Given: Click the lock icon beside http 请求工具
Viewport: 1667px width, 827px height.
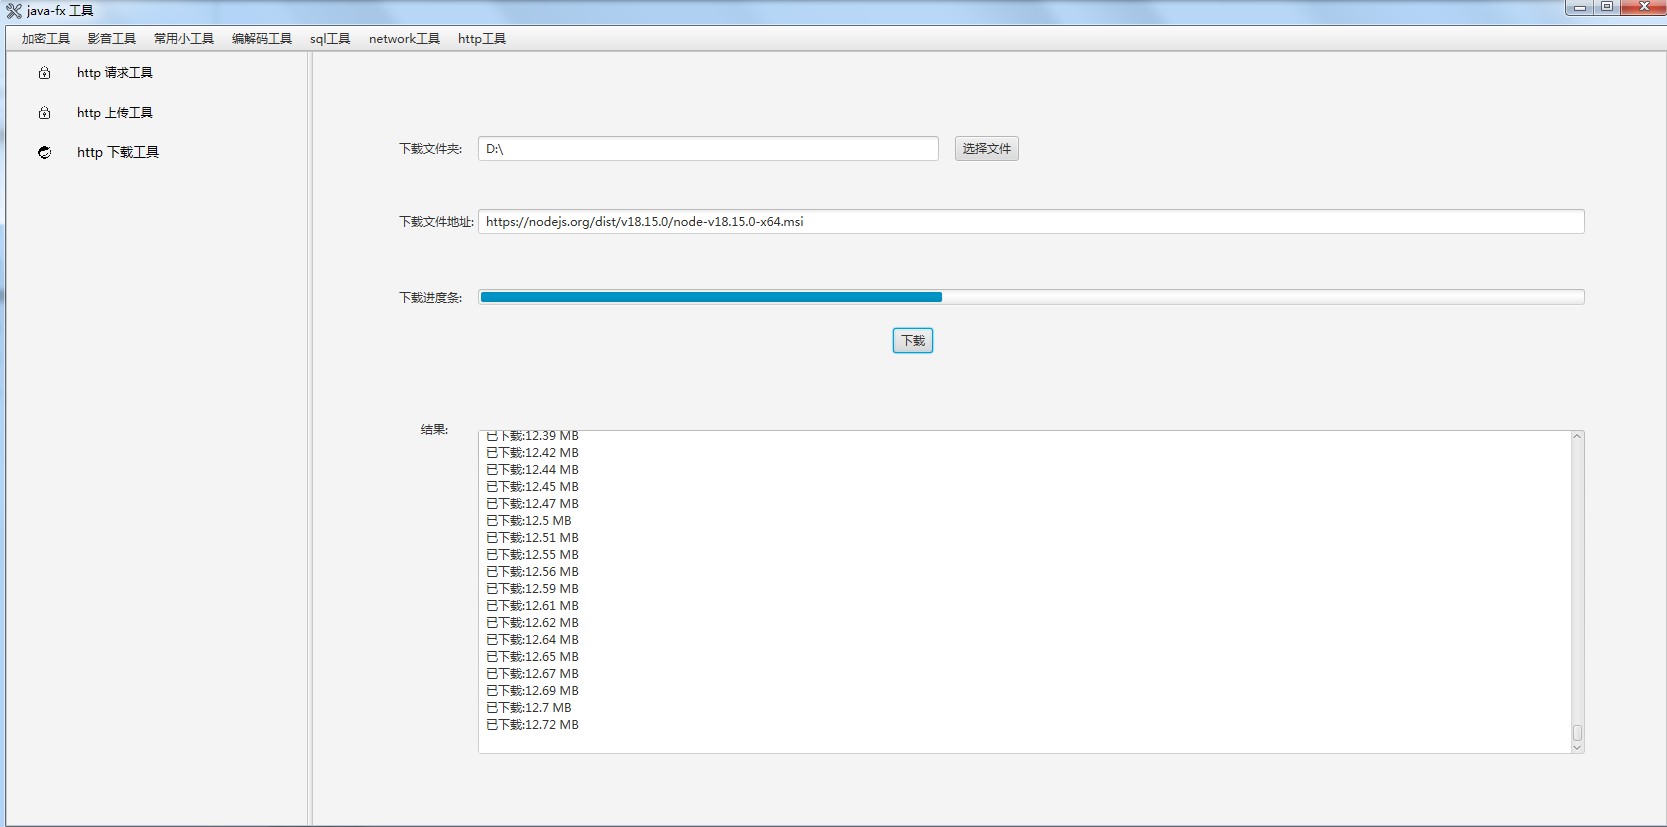Looking at the screenshot, I should (x=44, y=73).
